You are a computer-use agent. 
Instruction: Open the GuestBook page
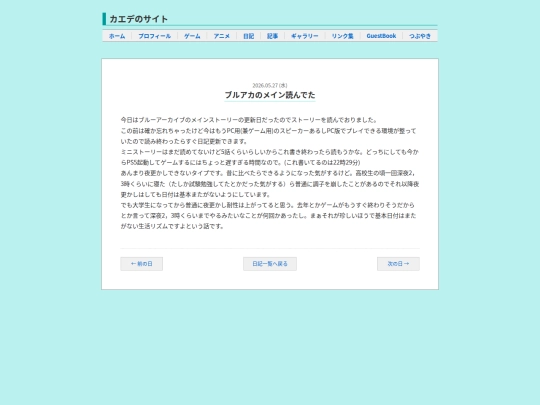[381, 36]
